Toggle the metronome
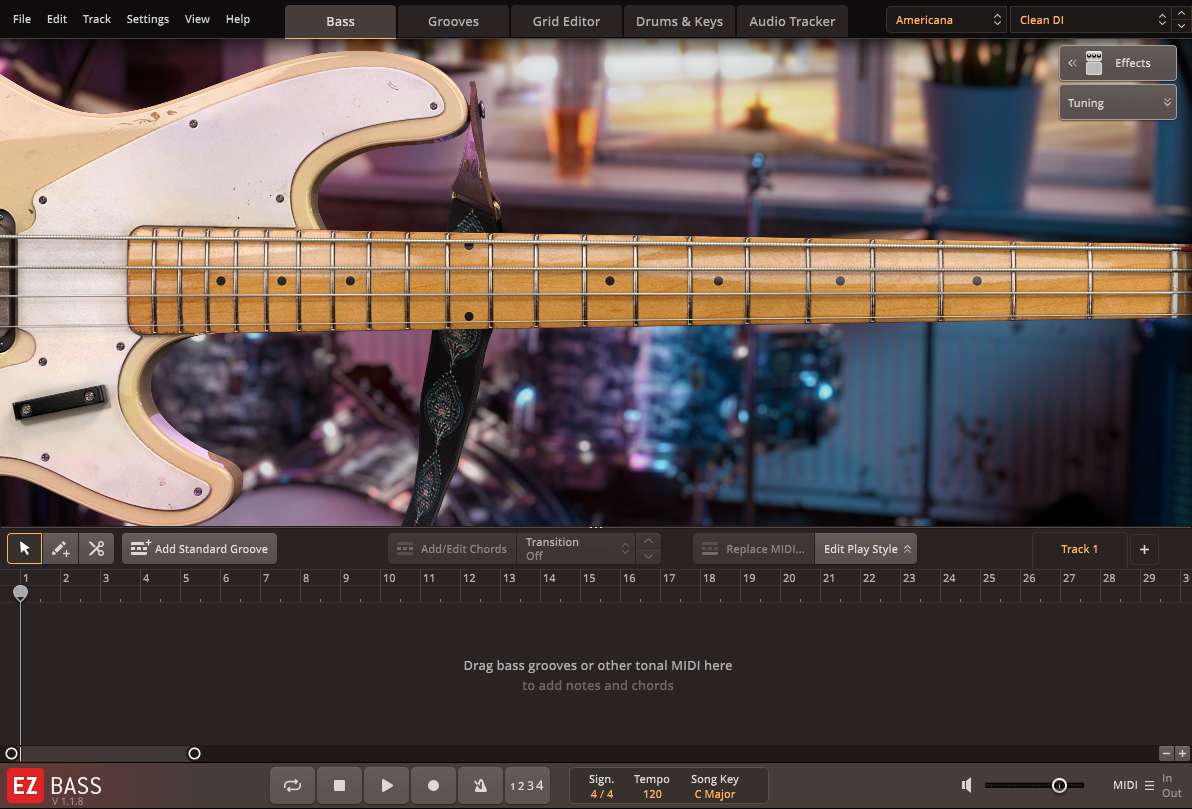This screenshot has width=1192, height=809. [480, 785]
